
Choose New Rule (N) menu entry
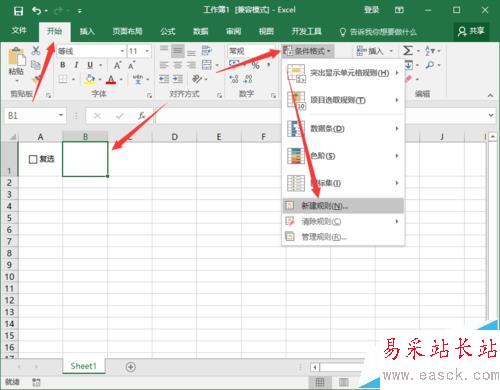tap(343, 206)
